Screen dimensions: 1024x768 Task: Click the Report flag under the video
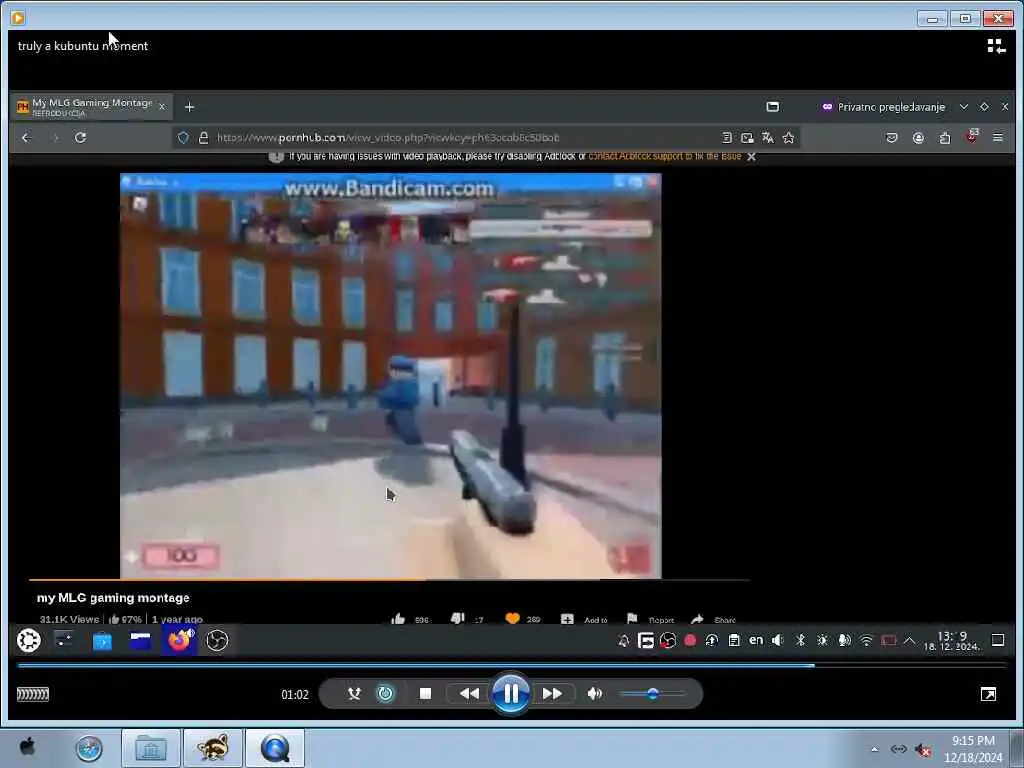pyautogui.click(x=650, y=619)
